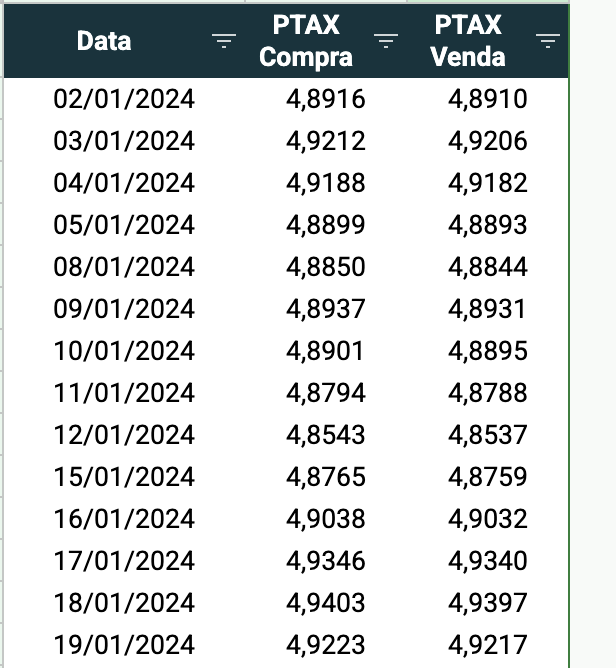
Task: Select the Data header cell
Action: coord(124,41)
